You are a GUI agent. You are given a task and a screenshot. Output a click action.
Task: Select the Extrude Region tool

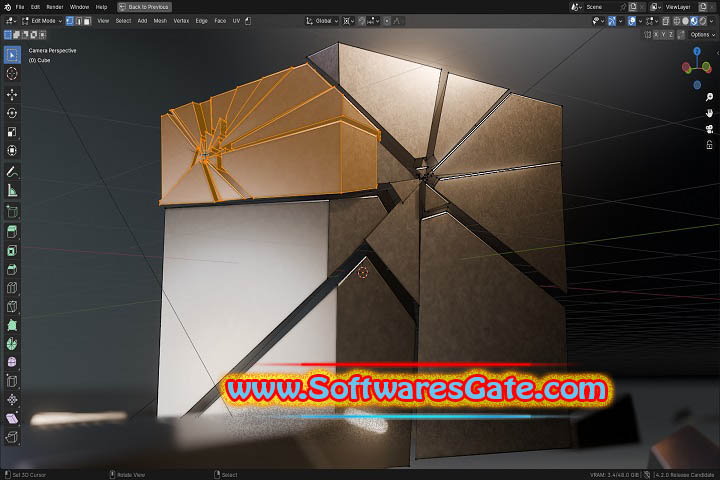point(12,232)
